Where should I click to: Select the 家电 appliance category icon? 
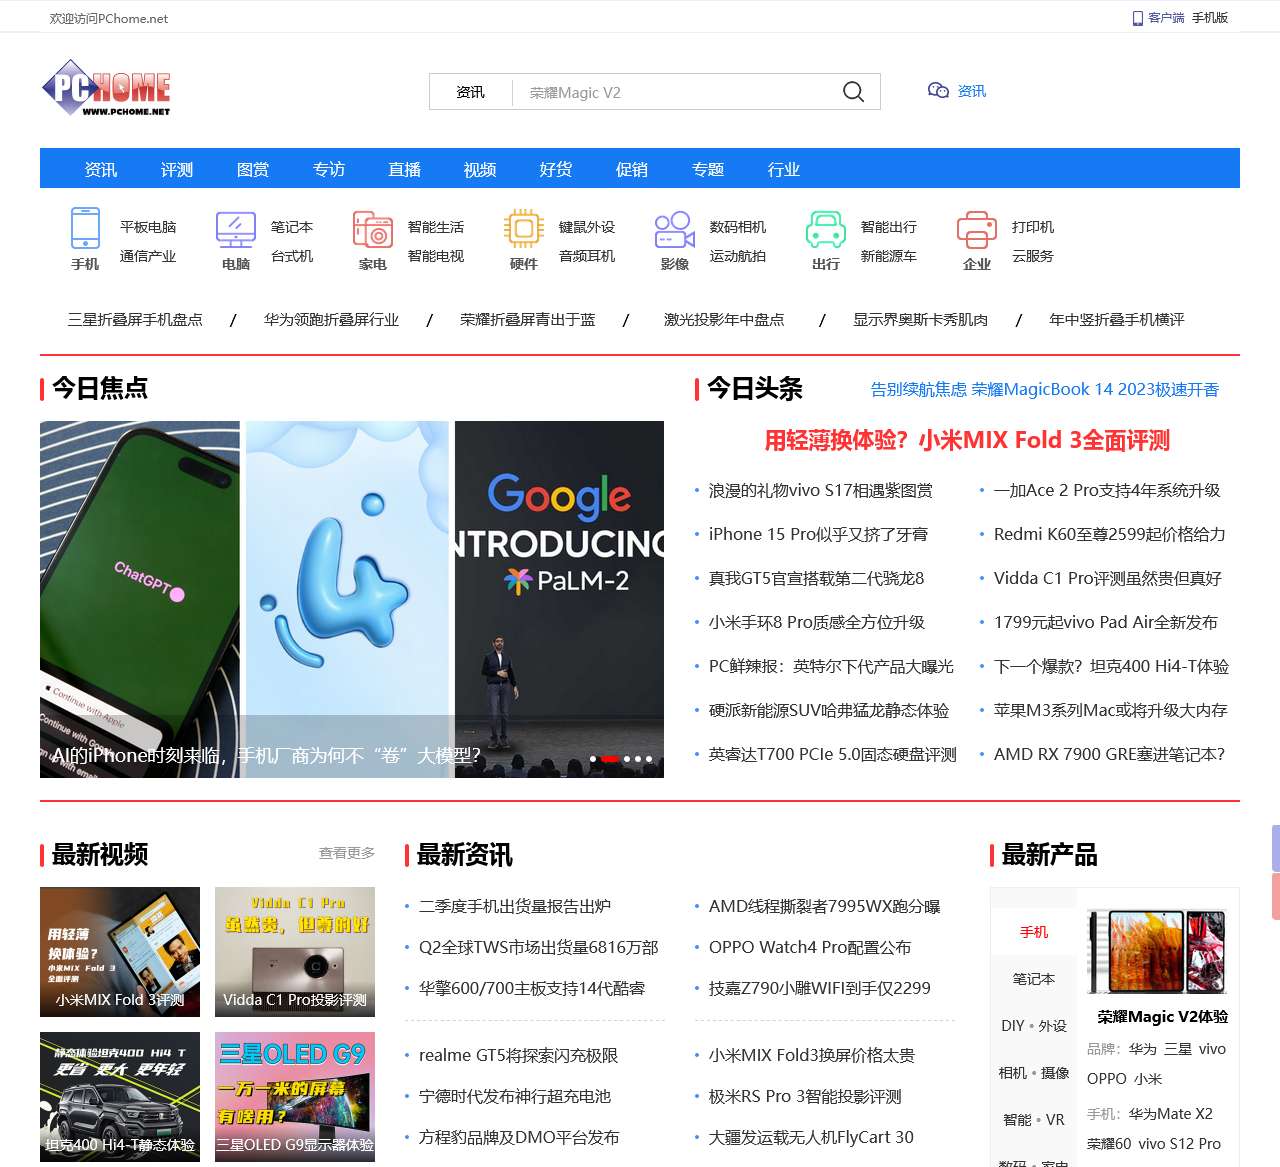[373, 229]
